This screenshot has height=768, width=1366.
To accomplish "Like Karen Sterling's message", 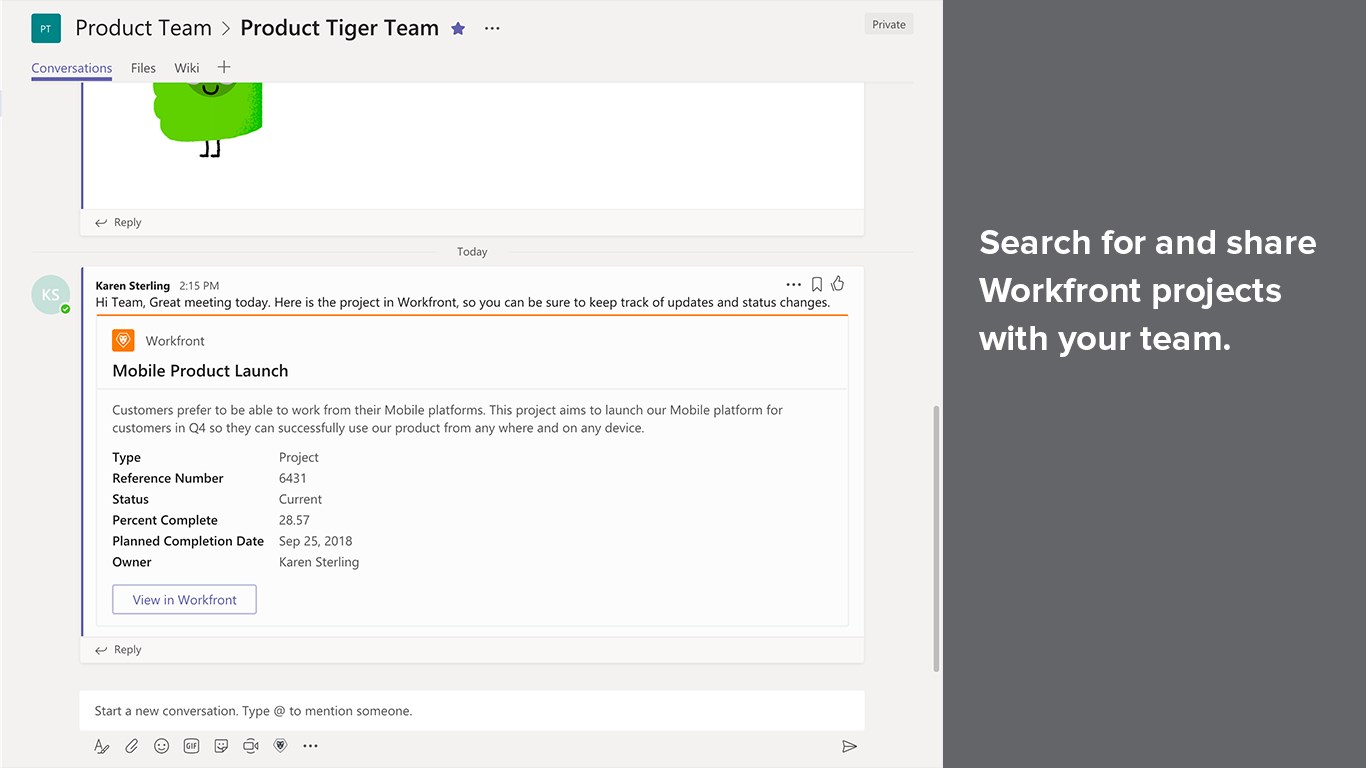I will (x=838, y=283).
